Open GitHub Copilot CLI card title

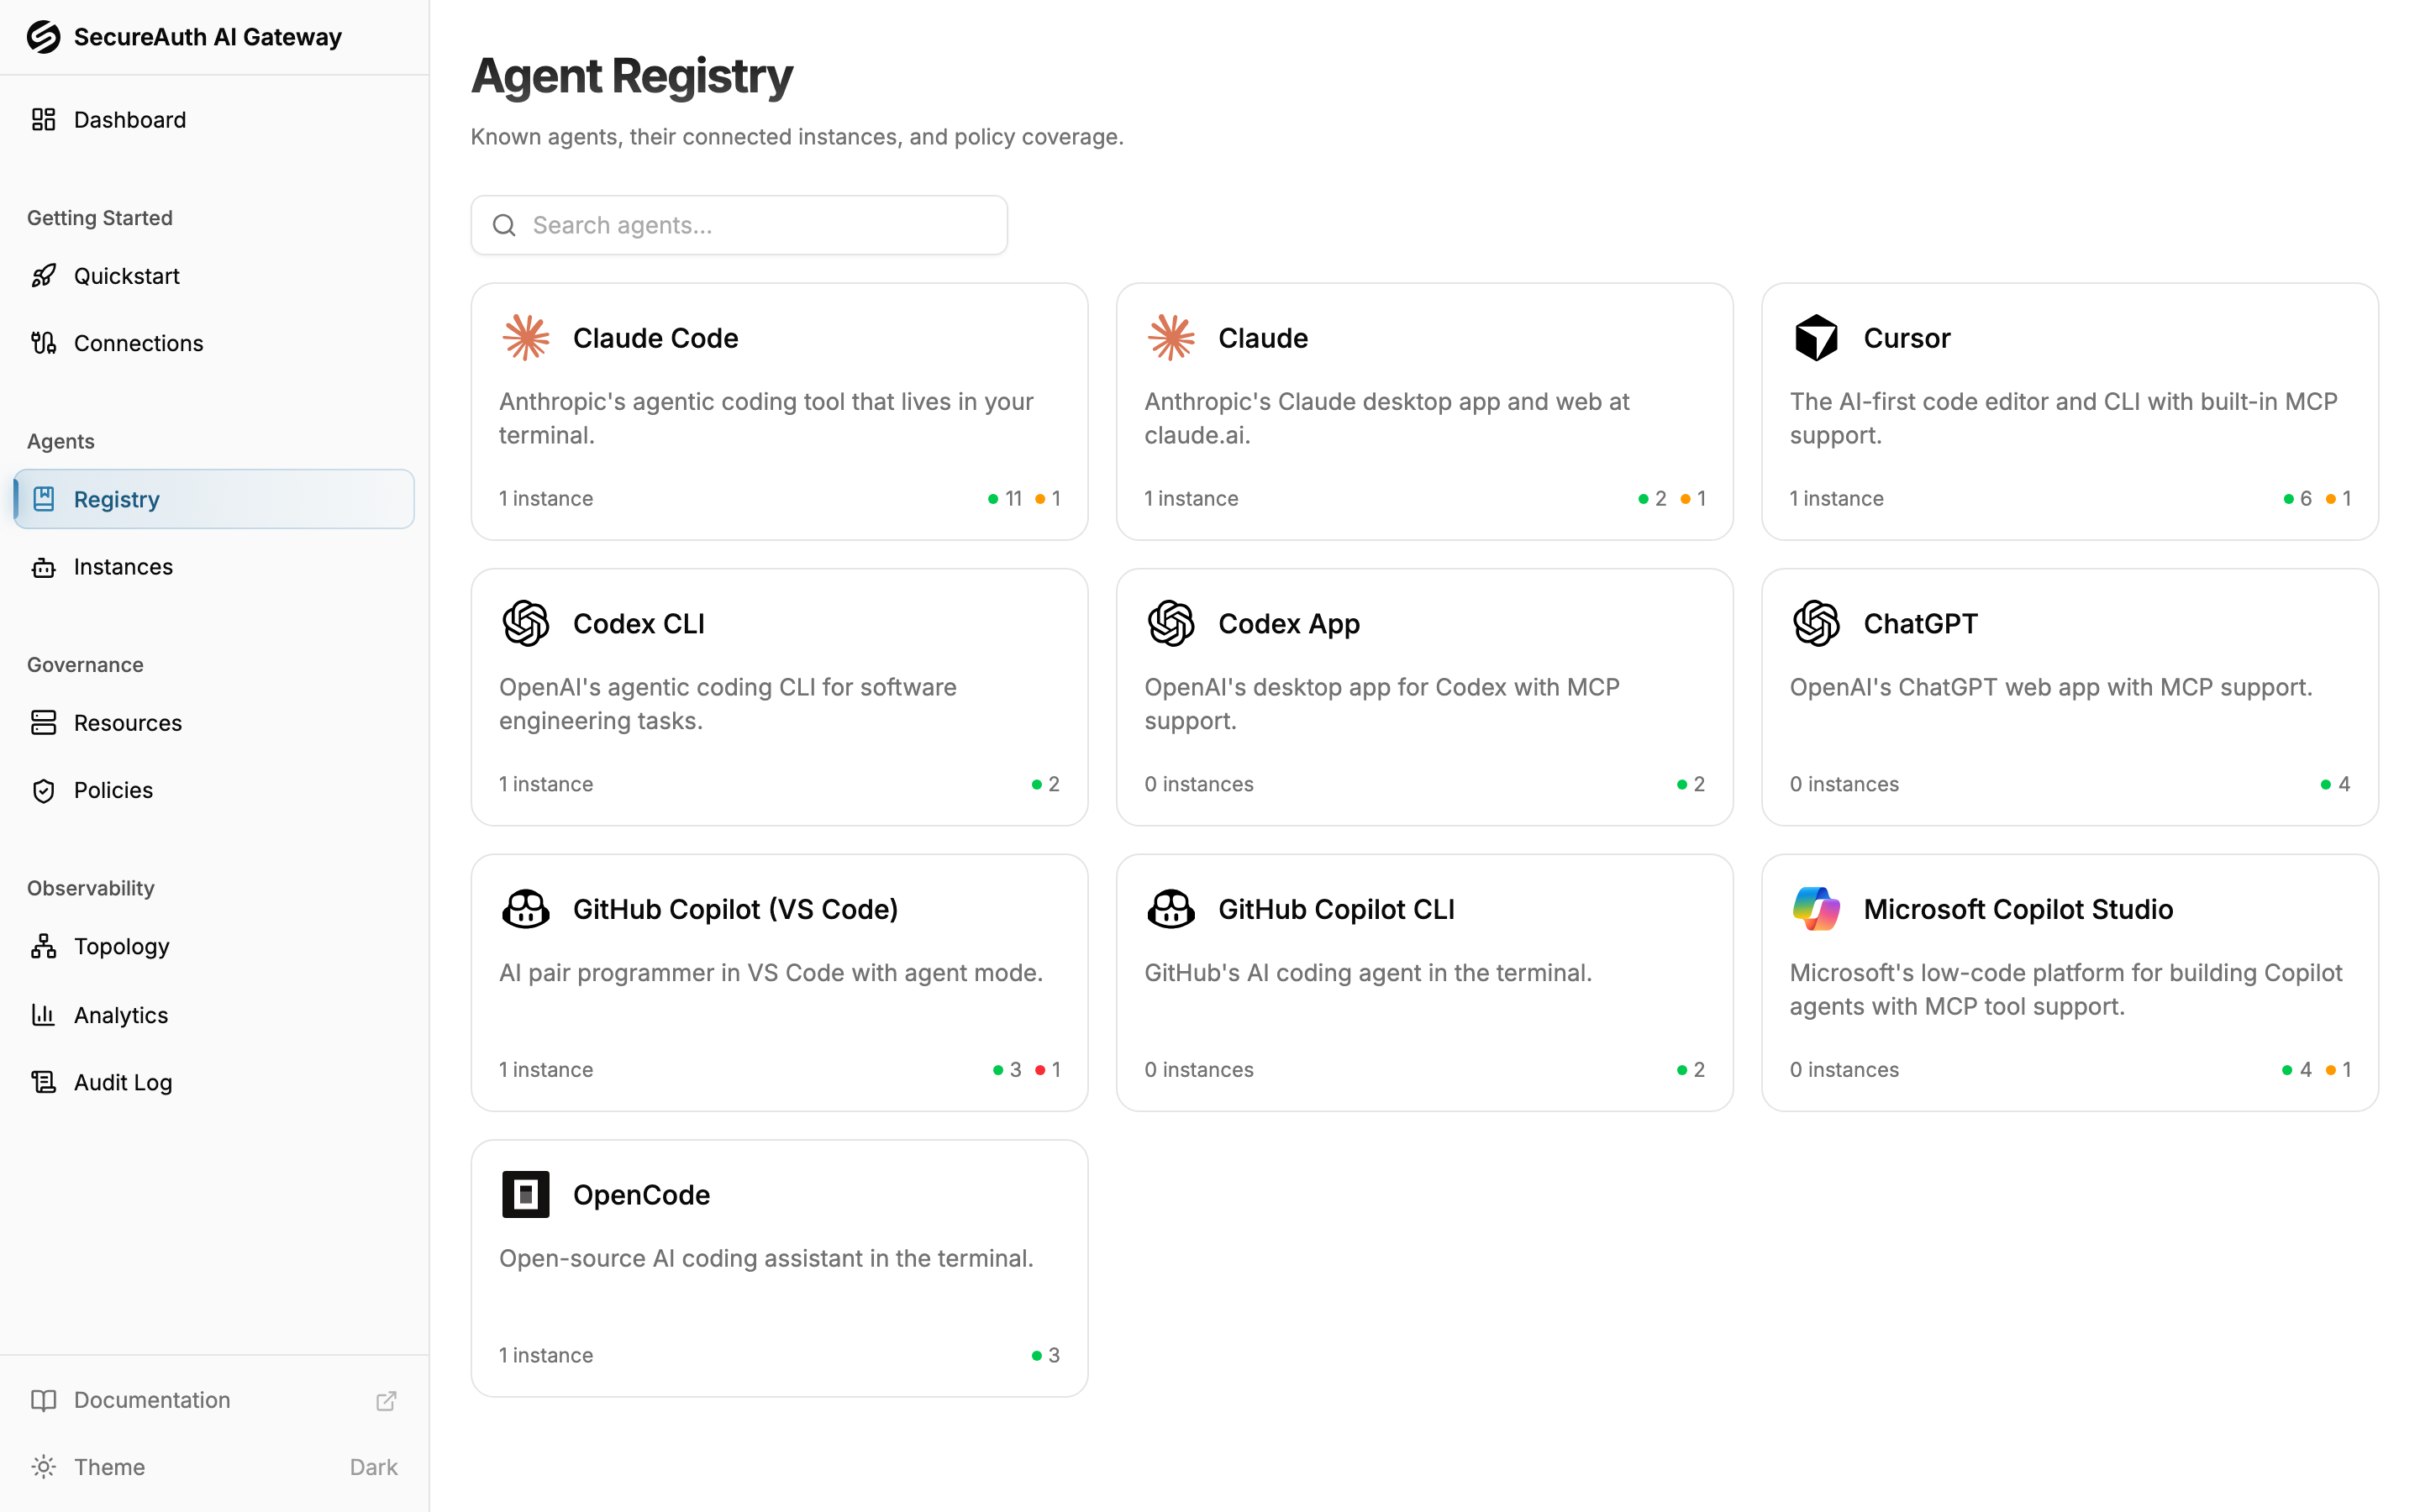pos(1336,909)
